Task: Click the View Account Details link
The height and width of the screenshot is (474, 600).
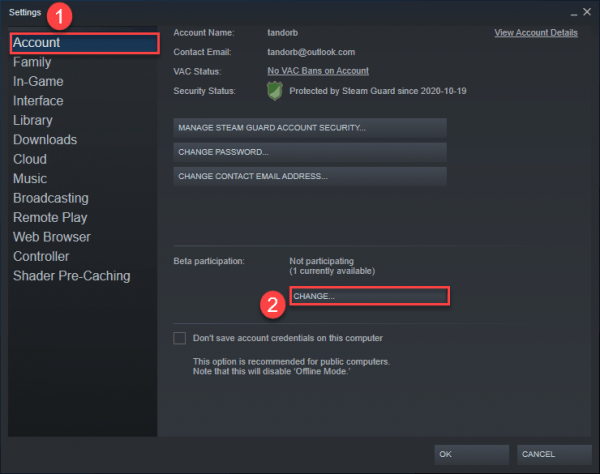Action: pos(536,33)
